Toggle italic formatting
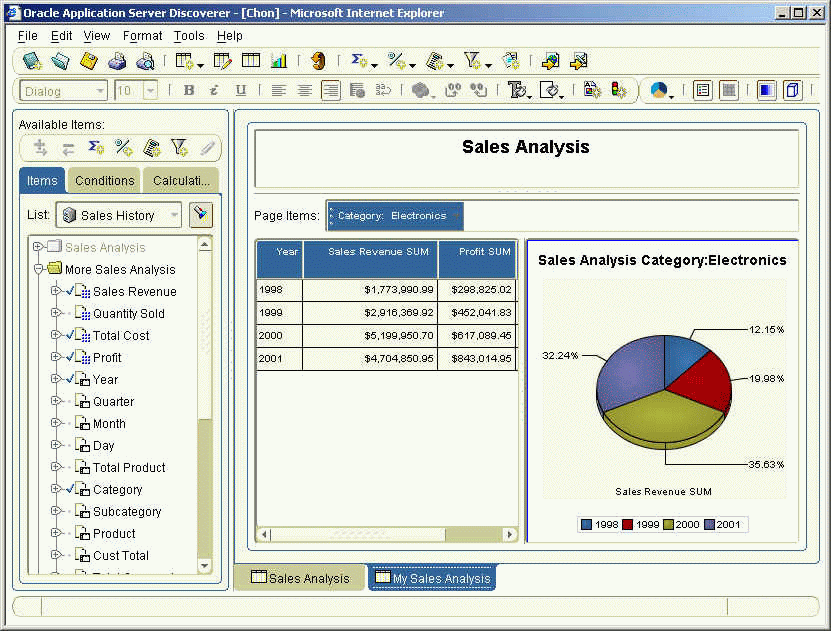The height and width of the screenshot is (631, 831). (214, 91)
